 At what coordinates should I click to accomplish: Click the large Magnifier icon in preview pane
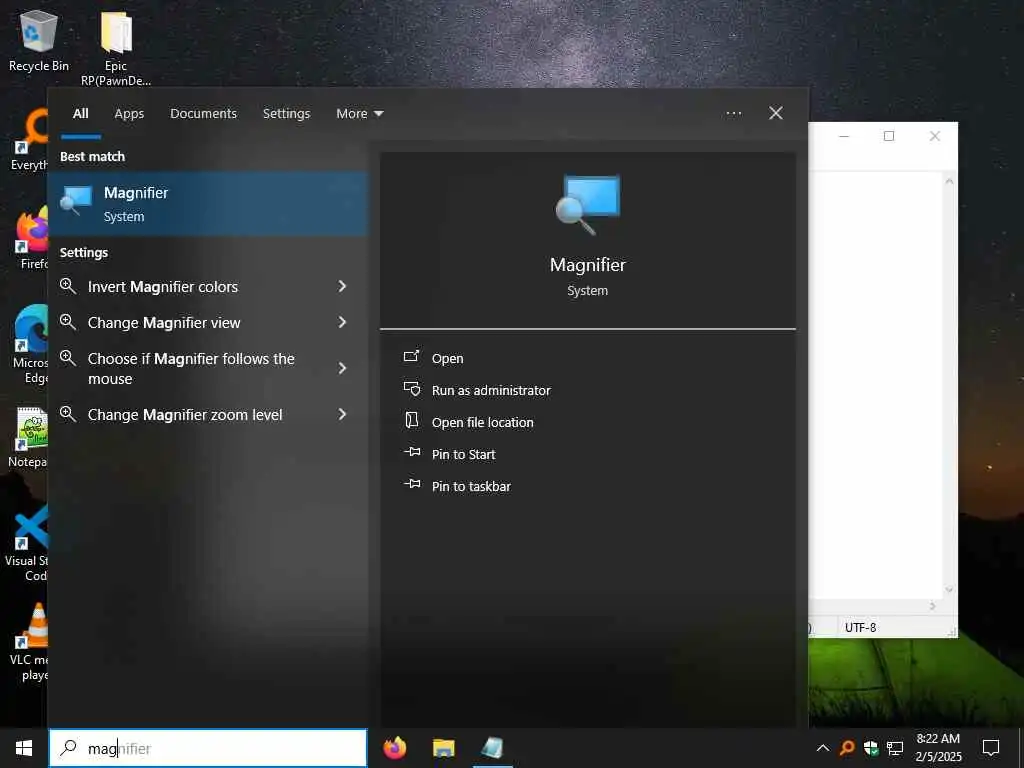[588, 205]
